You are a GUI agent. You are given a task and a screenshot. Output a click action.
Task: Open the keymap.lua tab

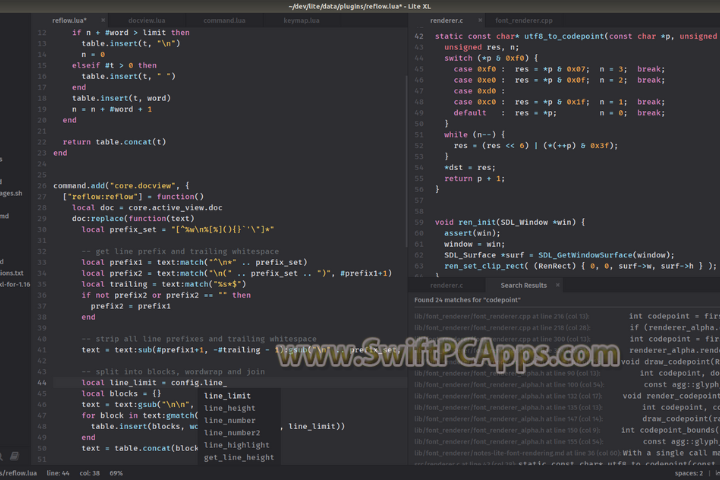301,21
